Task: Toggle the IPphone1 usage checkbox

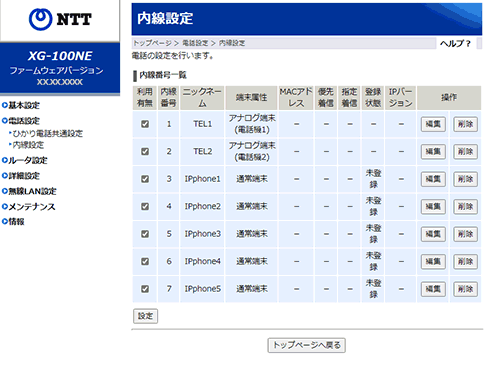Action: (145, 179)
